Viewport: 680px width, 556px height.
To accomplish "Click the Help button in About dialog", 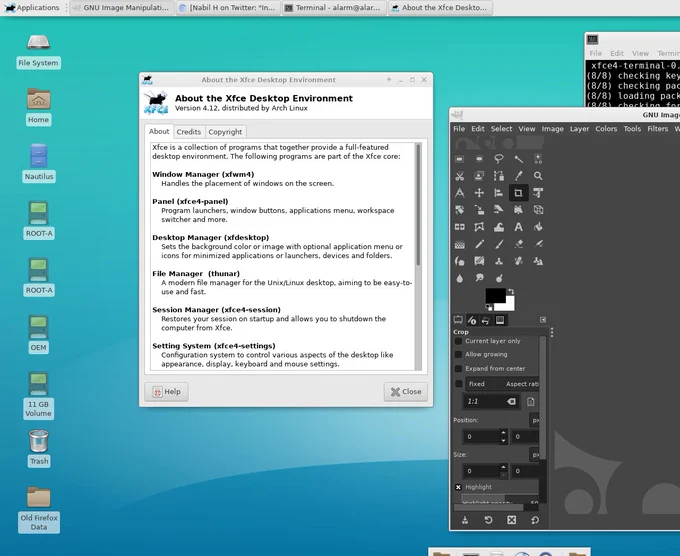I will click(x=167, y=392).
